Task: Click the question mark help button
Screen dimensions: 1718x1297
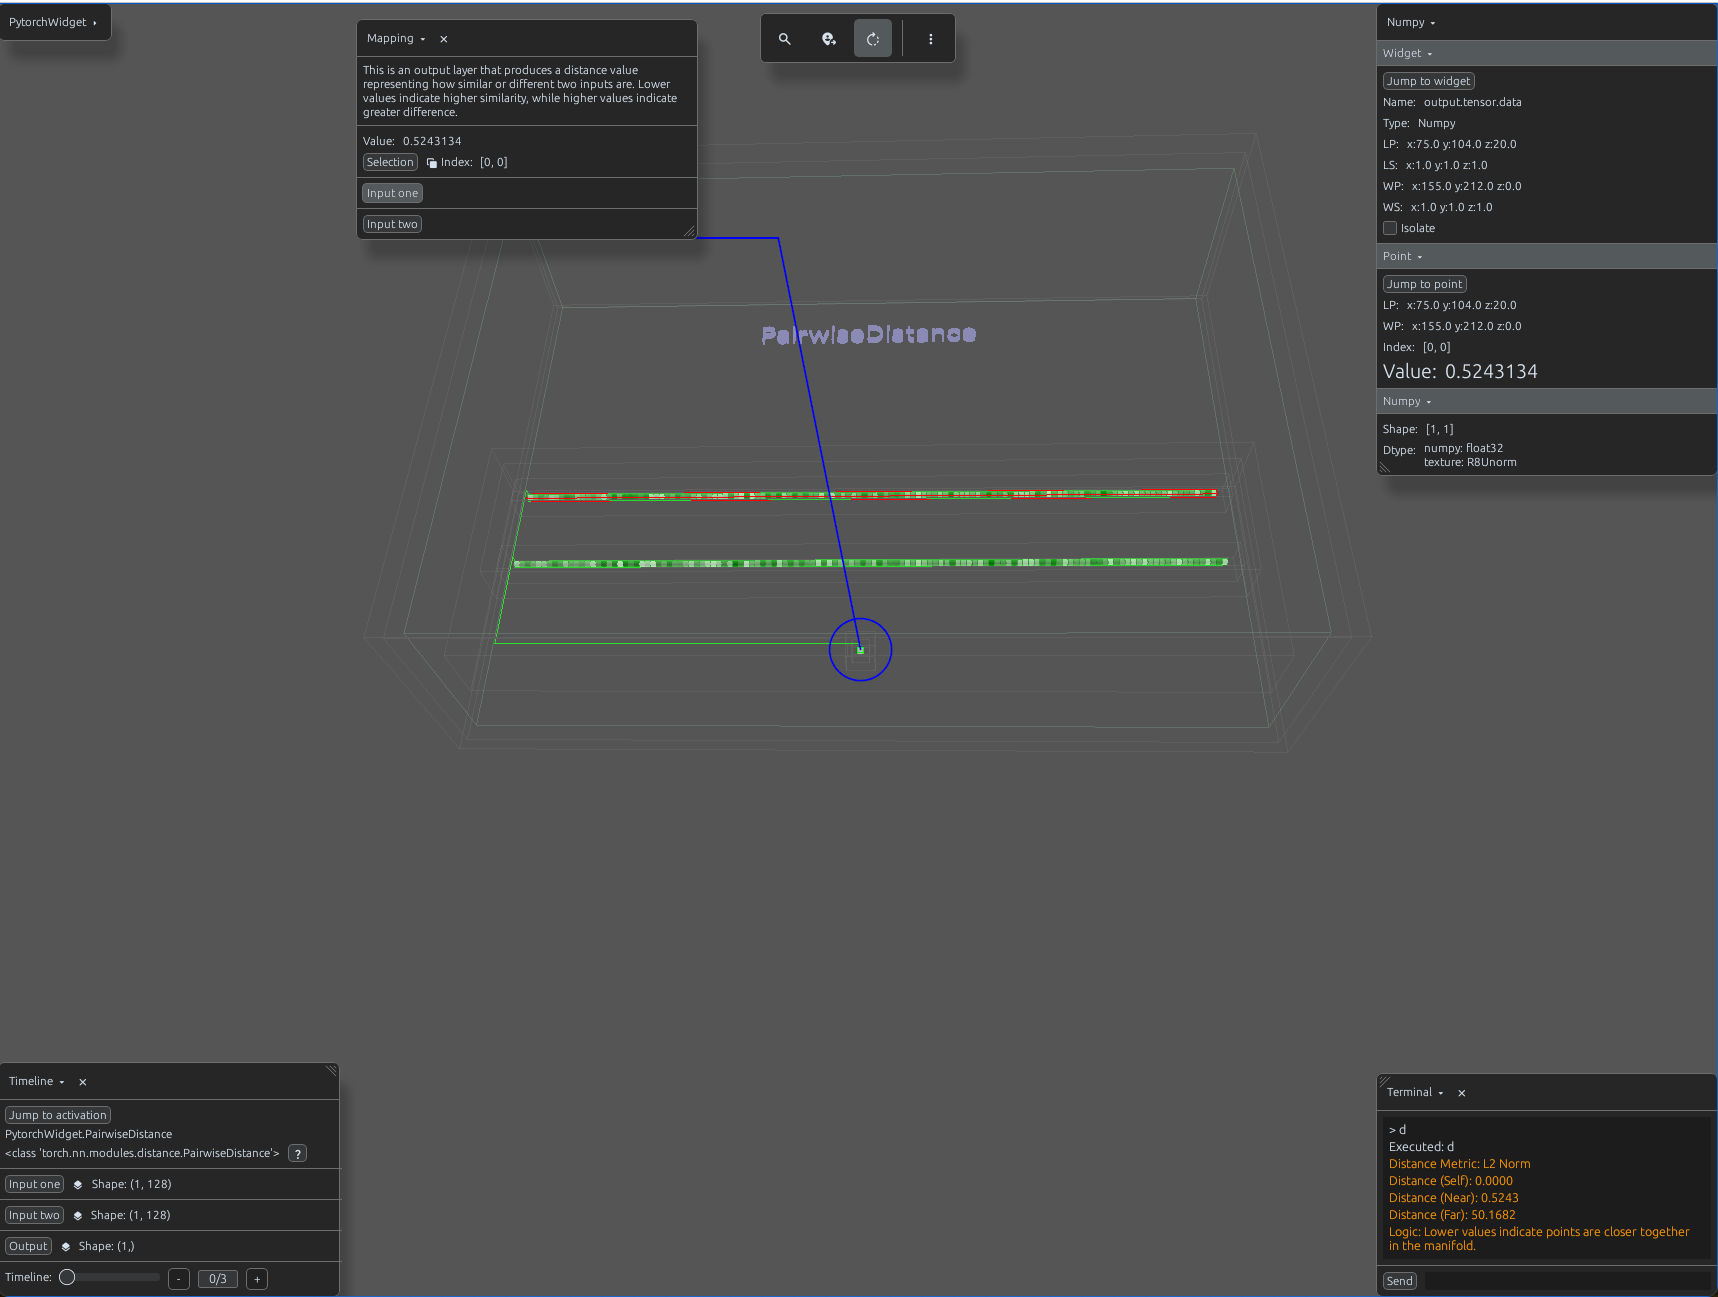Action: click(298, 1153)
